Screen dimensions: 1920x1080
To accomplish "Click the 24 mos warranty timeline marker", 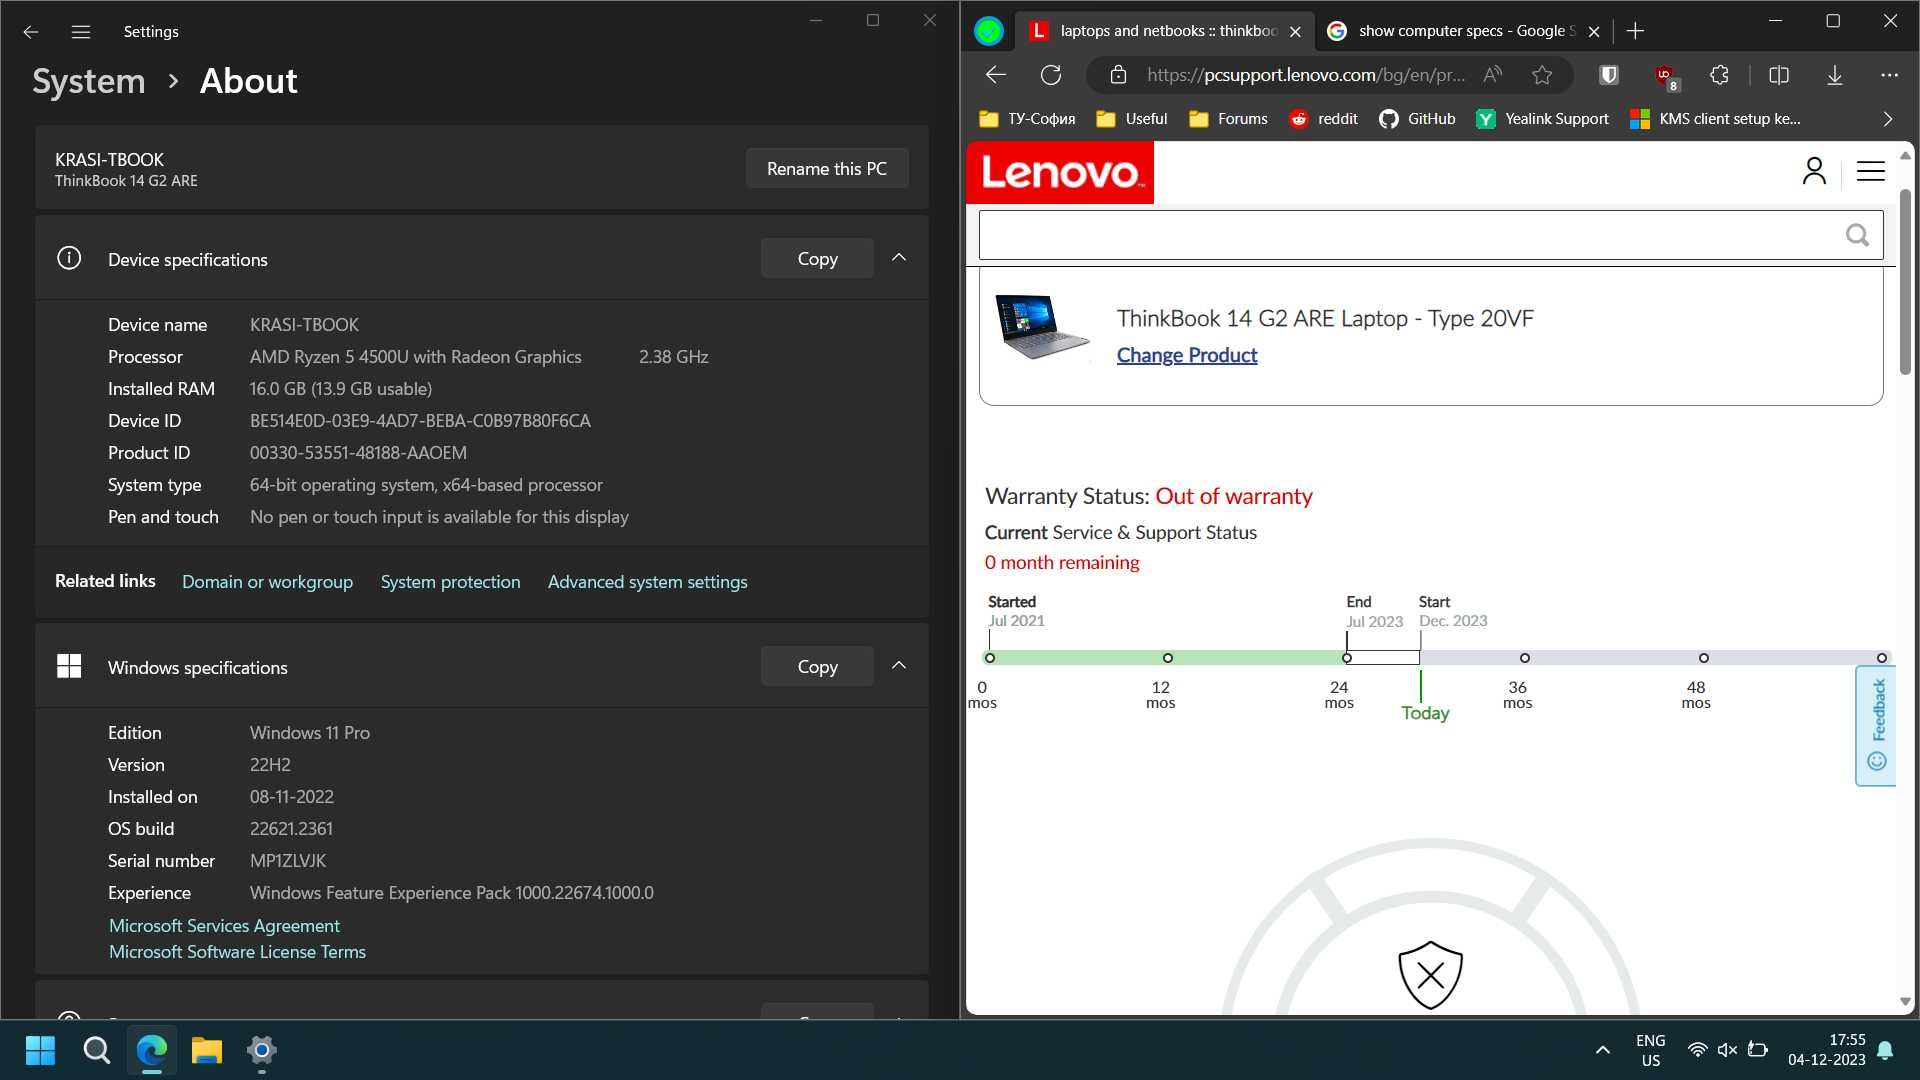I will 1346,658.
